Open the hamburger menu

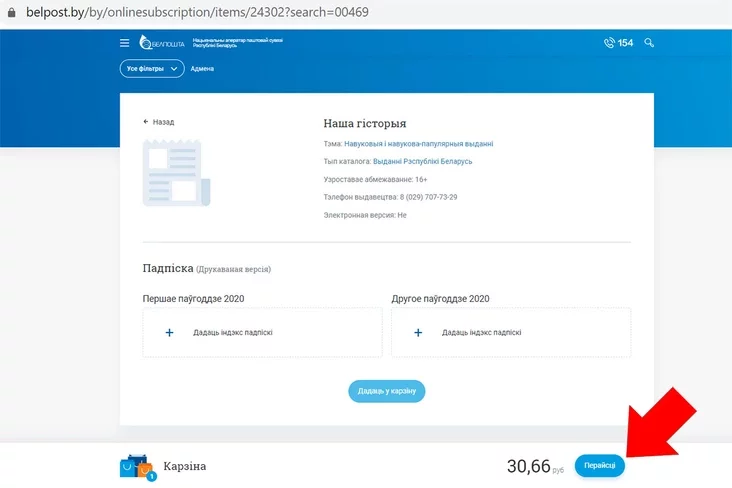pos(125,43)
